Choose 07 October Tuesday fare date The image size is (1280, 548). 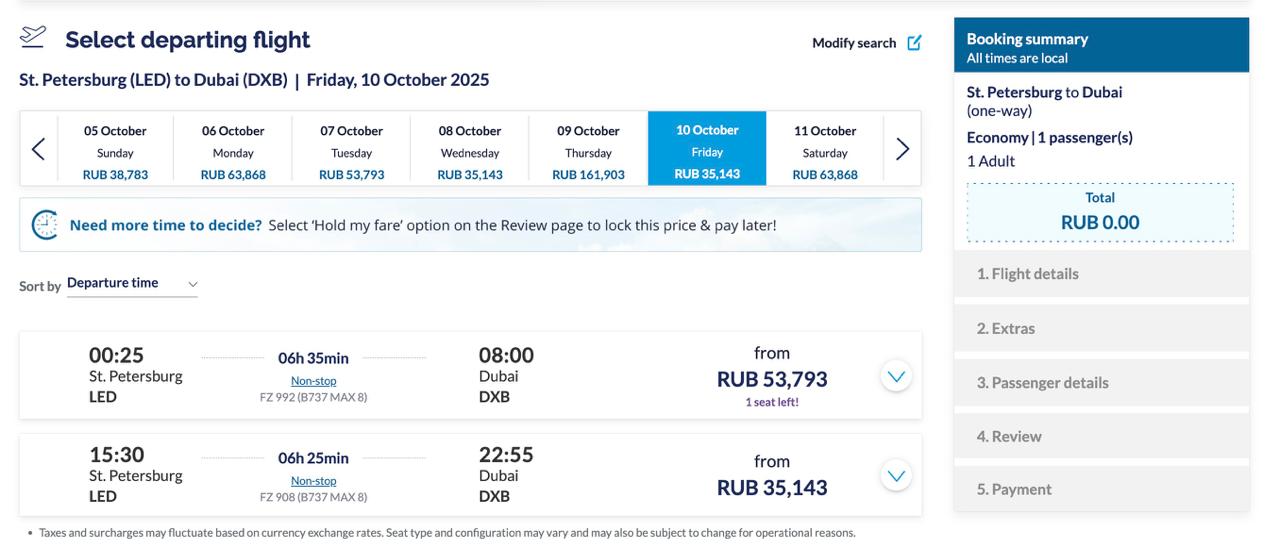[351, 149]
